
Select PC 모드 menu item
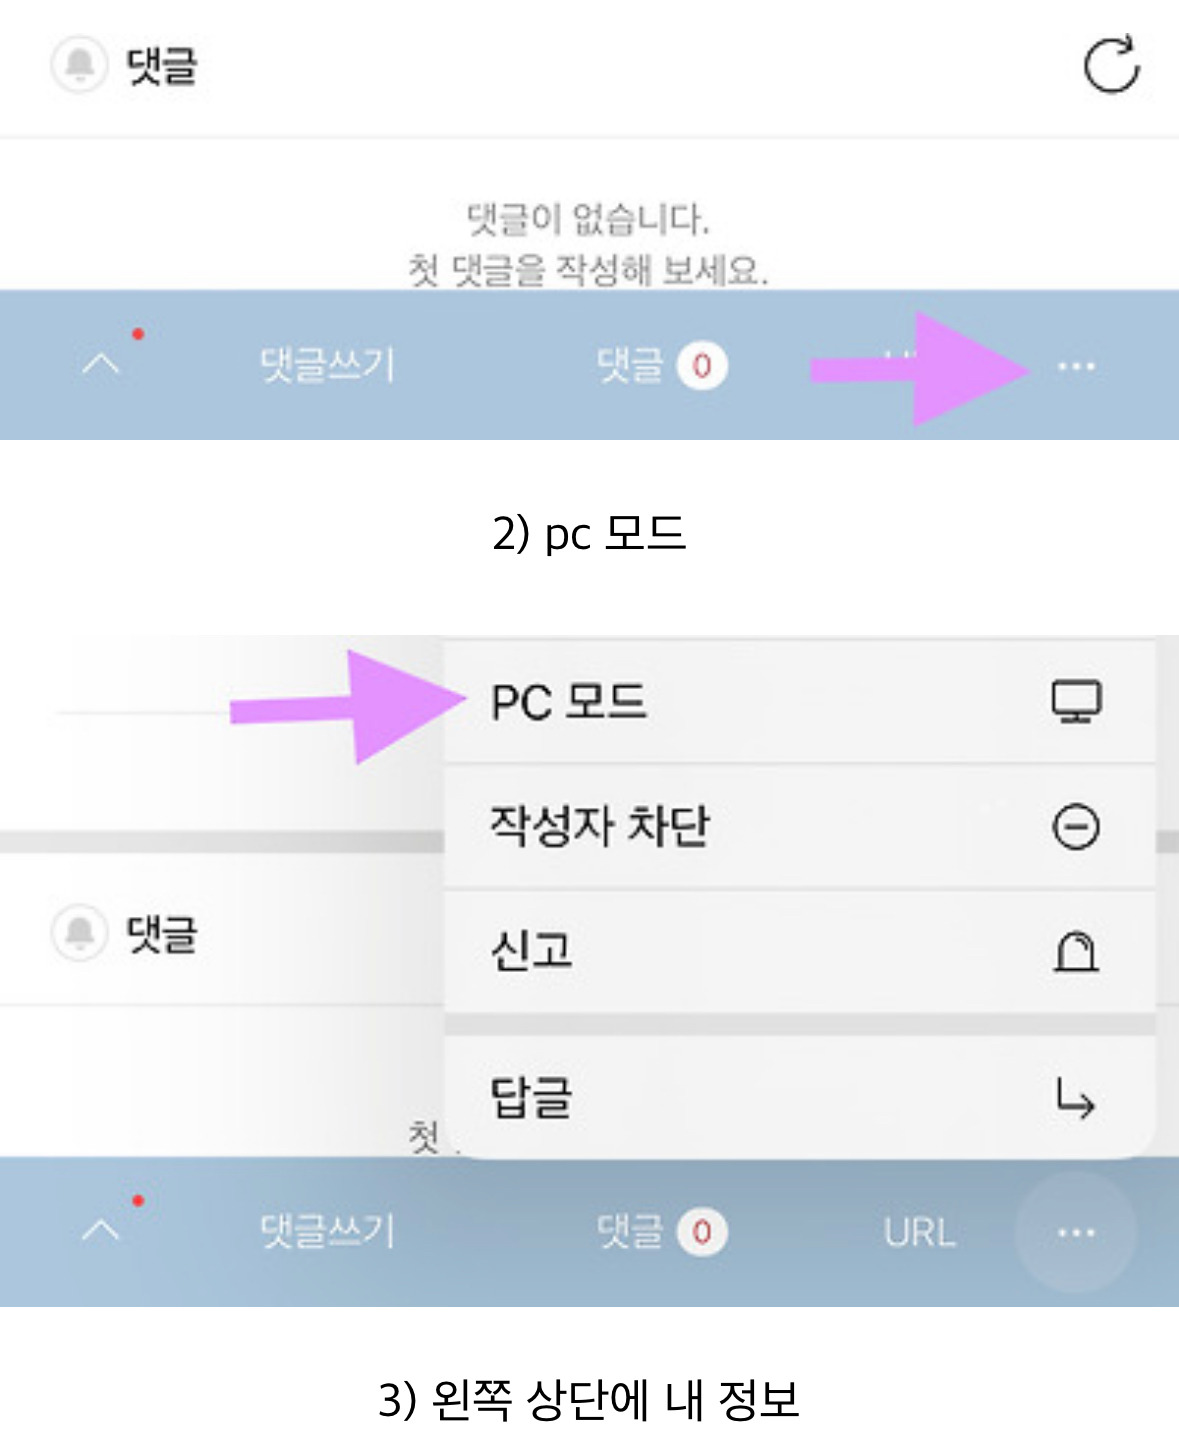click(570, 702)
